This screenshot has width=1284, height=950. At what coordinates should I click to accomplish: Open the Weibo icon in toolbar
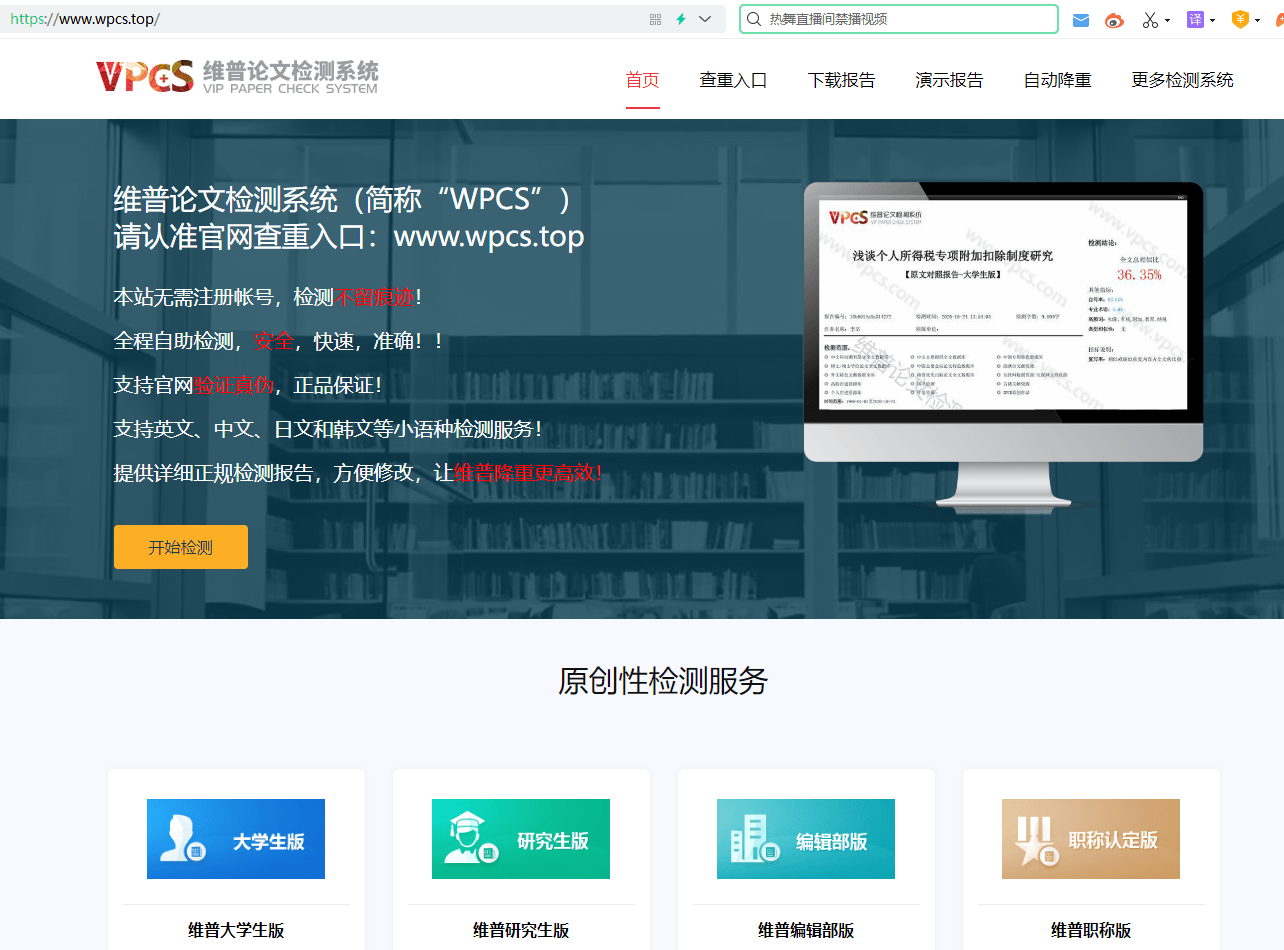click(x=1115, y=20)
